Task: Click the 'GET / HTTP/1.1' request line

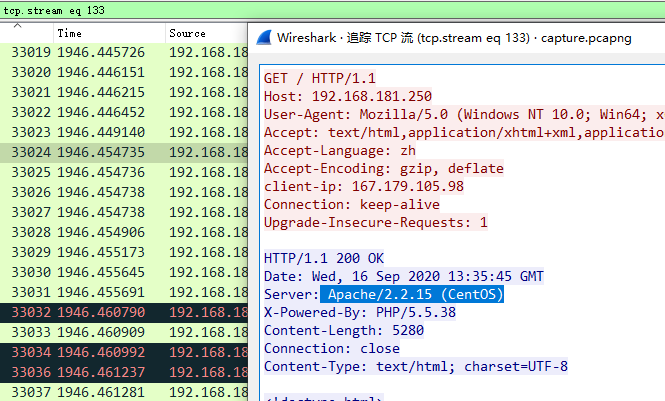Action: pos(319,78)
